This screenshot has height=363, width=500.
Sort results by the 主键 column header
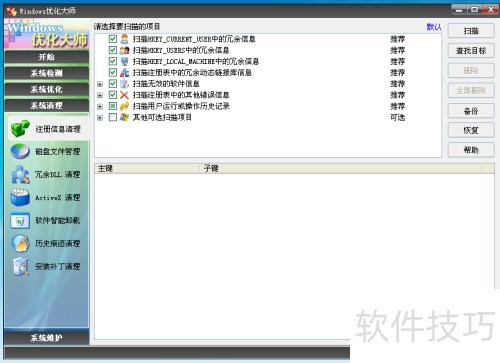147,169
